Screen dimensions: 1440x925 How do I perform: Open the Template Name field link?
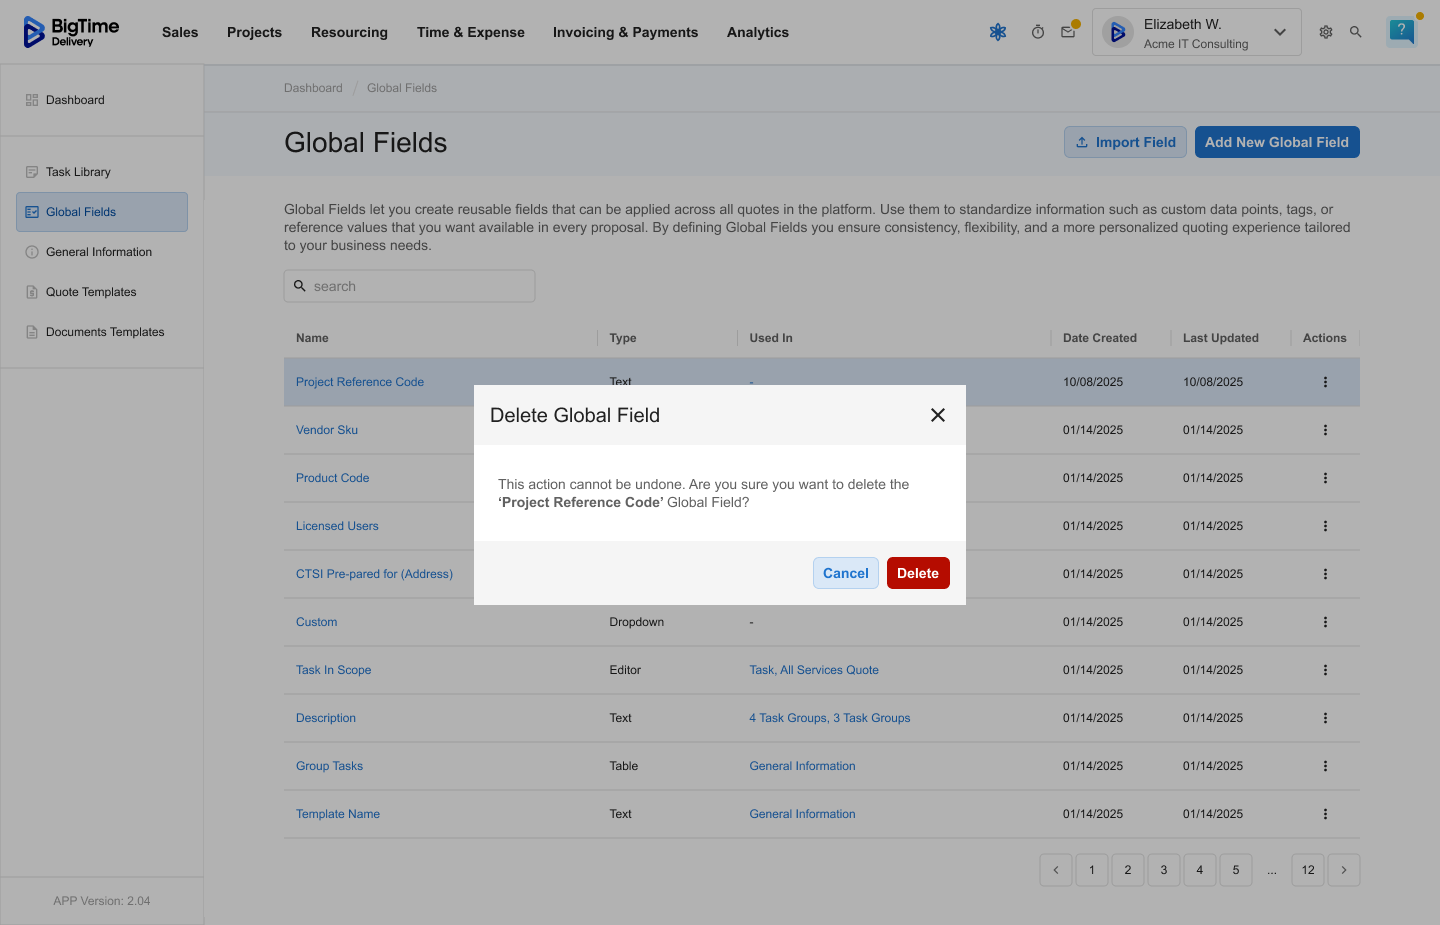click(x=338, y=814)
